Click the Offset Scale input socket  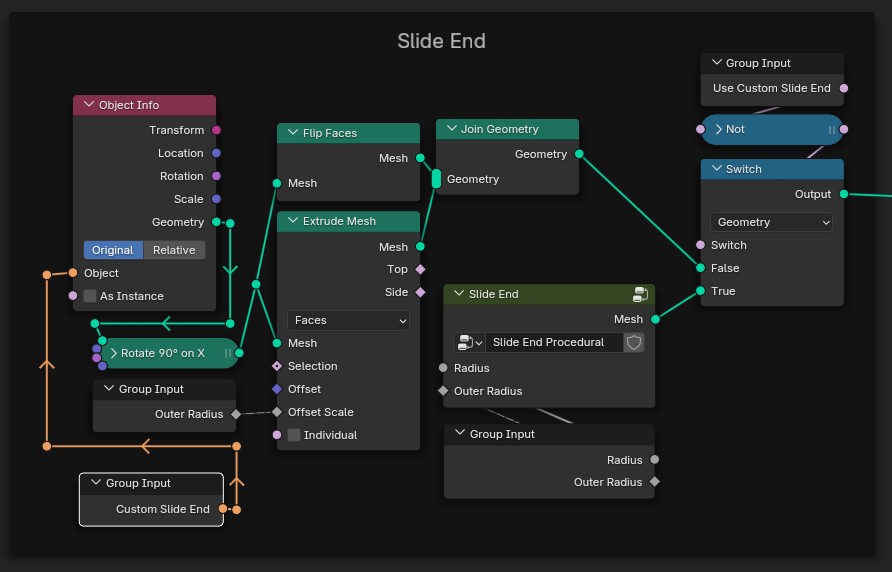tap(276, 411)
